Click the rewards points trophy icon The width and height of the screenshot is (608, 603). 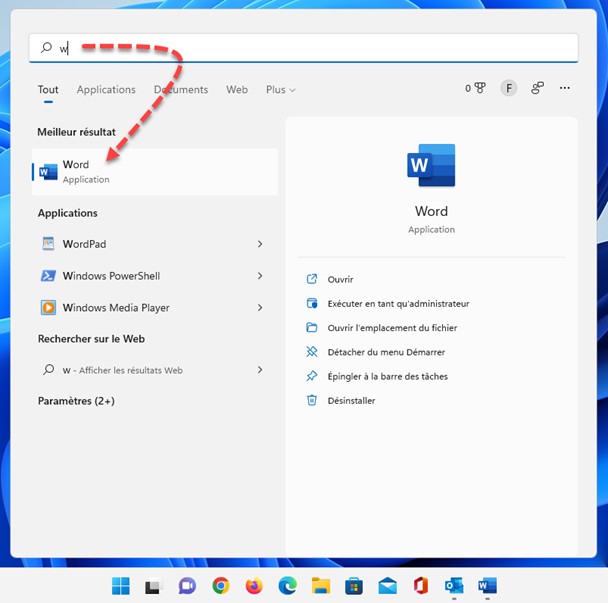tap(479, 88)
